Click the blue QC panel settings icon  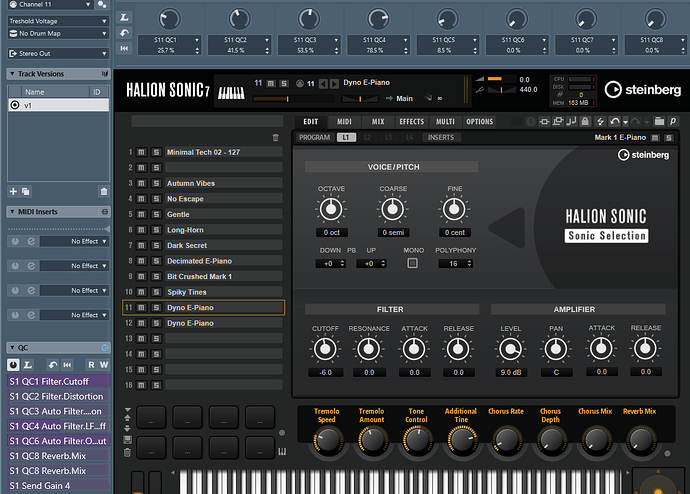(x=105, y=348)
